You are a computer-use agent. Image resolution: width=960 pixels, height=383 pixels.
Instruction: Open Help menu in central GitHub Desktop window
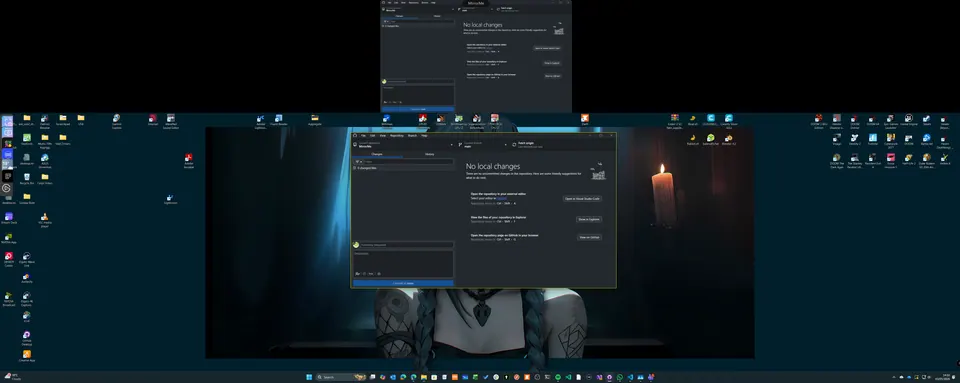click(x=424, y=135)
